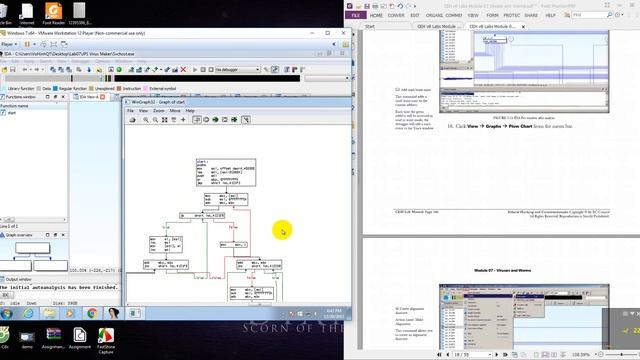Select the IDA View-A tab
640x360 pixels.
pyautogui.click(x=89, y=97)
